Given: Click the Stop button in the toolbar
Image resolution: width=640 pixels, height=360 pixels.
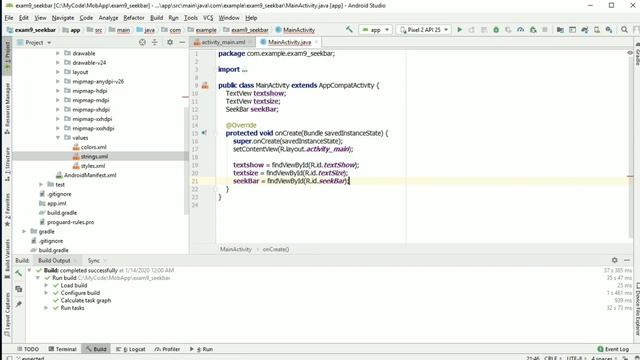Looking at the screenshot, I should tap(545, 30).
